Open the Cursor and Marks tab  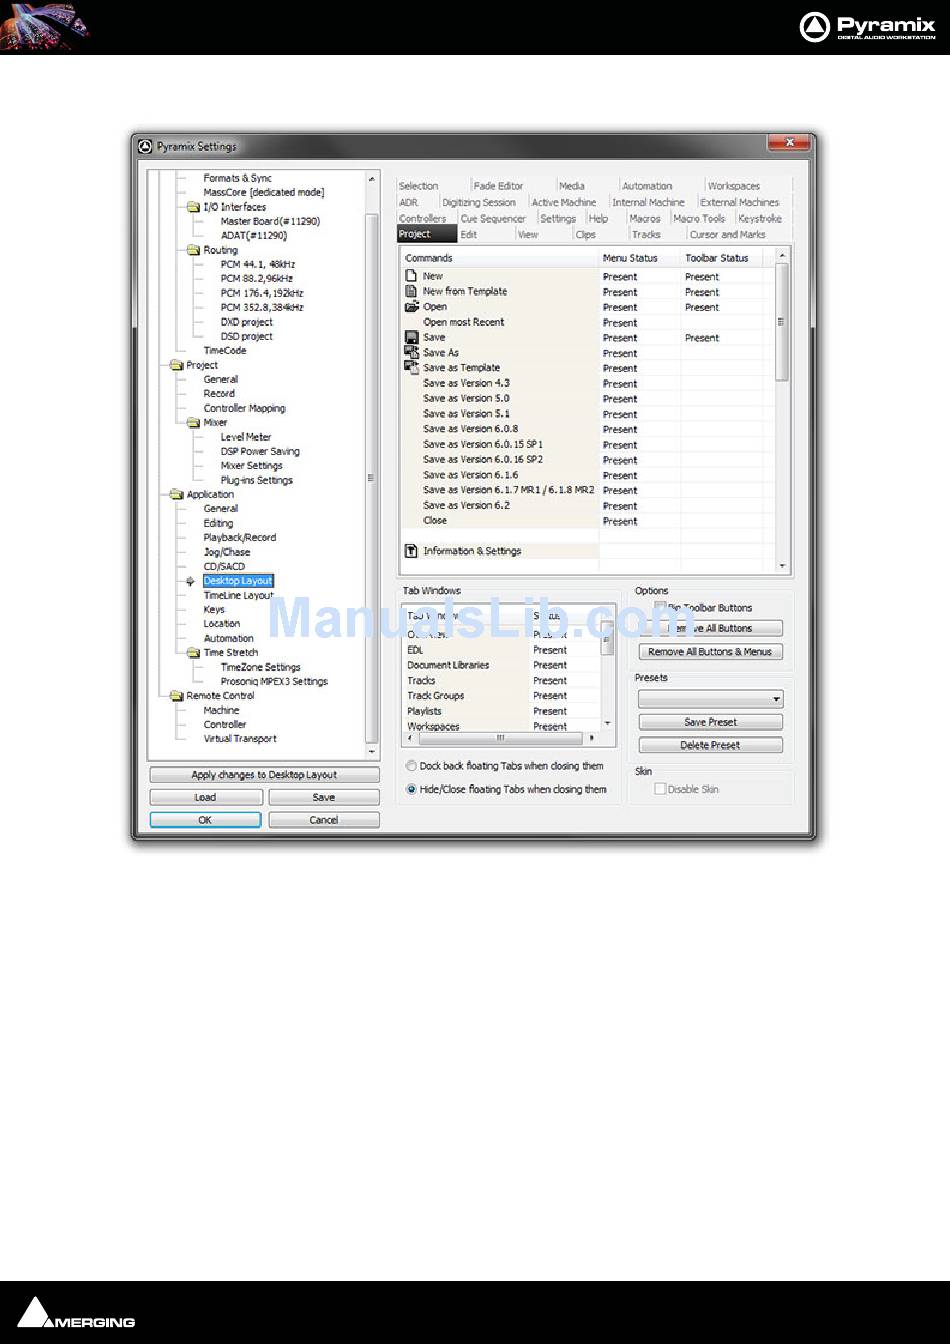coord(728,235)
